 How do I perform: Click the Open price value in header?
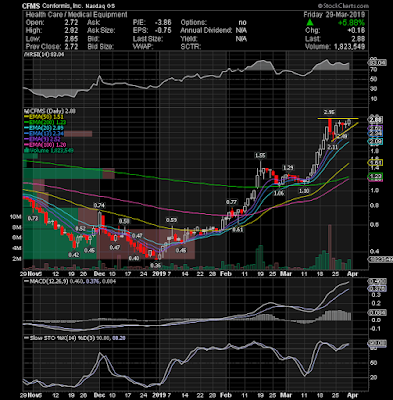click(71, 23)
